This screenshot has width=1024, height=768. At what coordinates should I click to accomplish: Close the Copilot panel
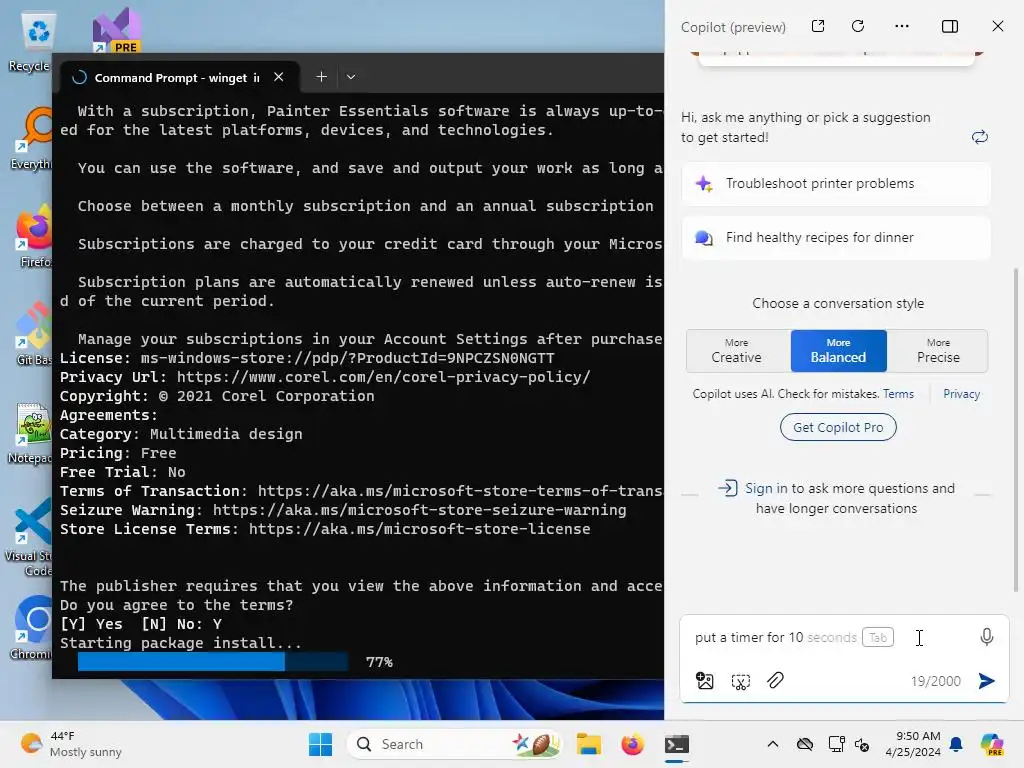(997, 26)
